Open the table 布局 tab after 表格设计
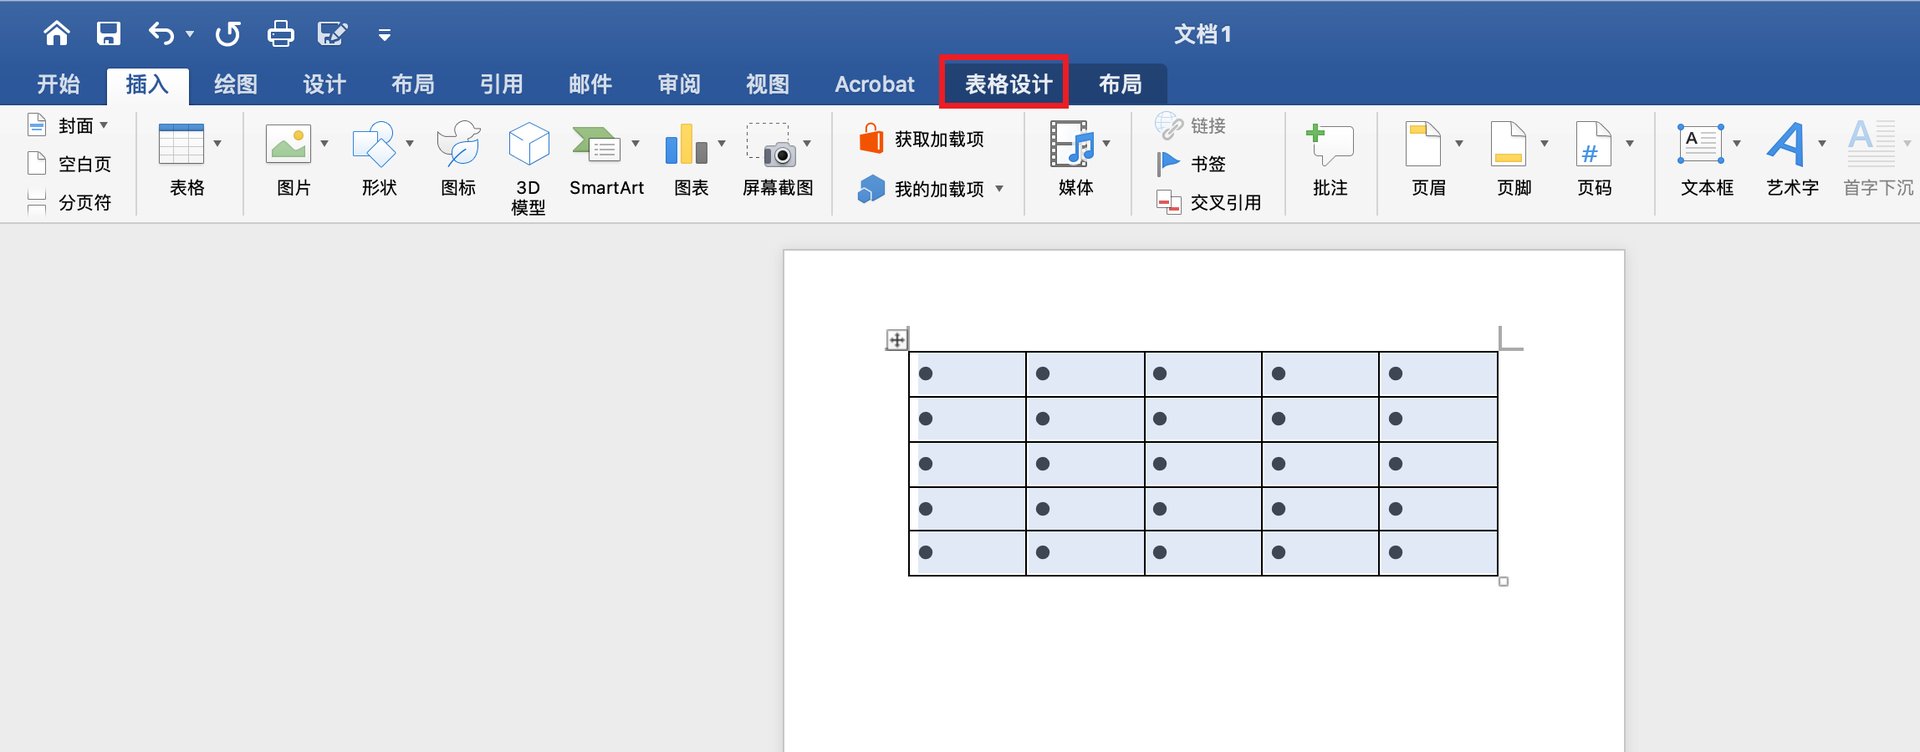Image resolution: width=1920 pixels, height=752 pixels. pos(1120,84)
